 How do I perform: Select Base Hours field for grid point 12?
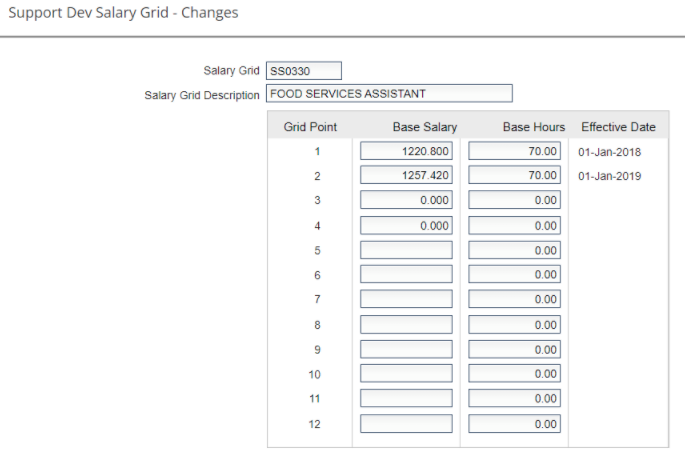click(x=514, y=424)
